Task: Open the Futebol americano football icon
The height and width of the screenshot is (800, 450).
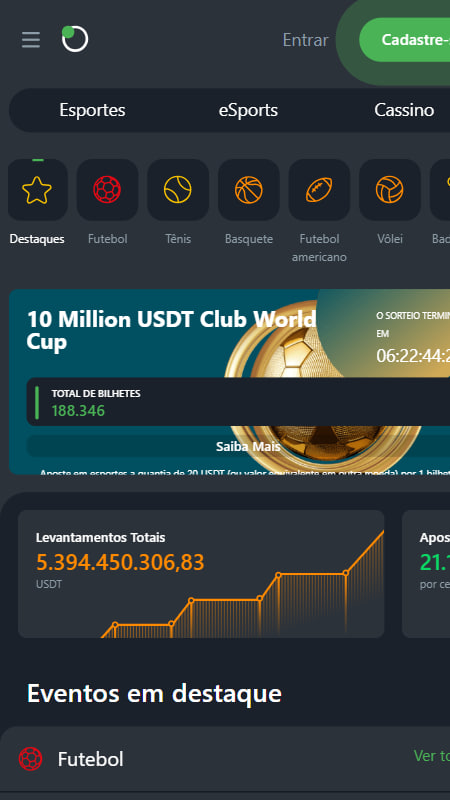Action: click(319, 190)
